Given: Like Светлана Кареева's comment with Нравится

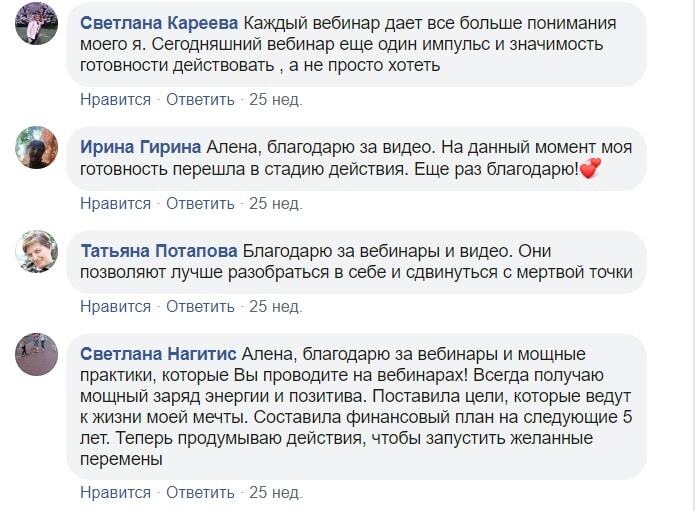Looking at the screenshot, I should click(115, 99).
